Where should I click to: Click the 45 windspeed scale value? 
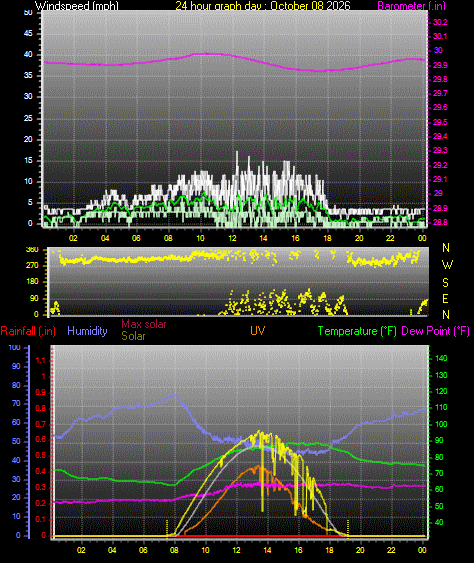pos(28,33)
